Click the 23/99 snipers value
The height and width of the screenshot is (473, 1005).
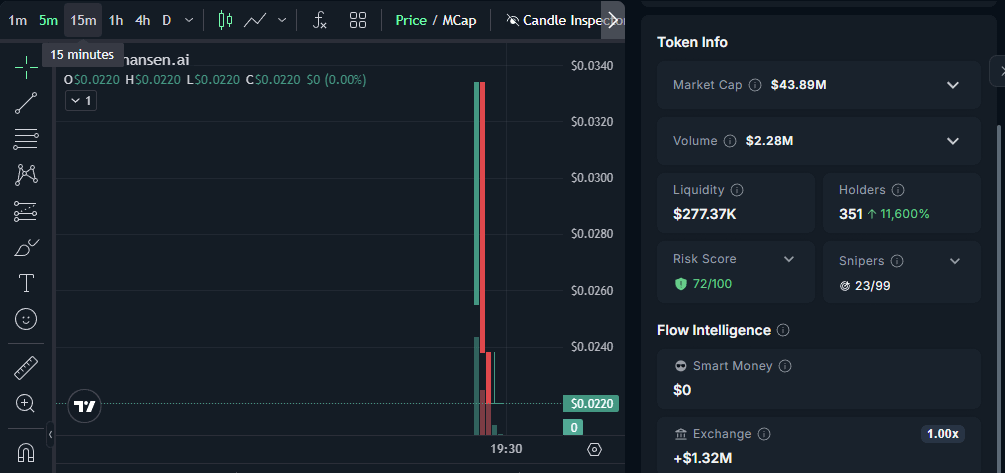click(872, 286)
